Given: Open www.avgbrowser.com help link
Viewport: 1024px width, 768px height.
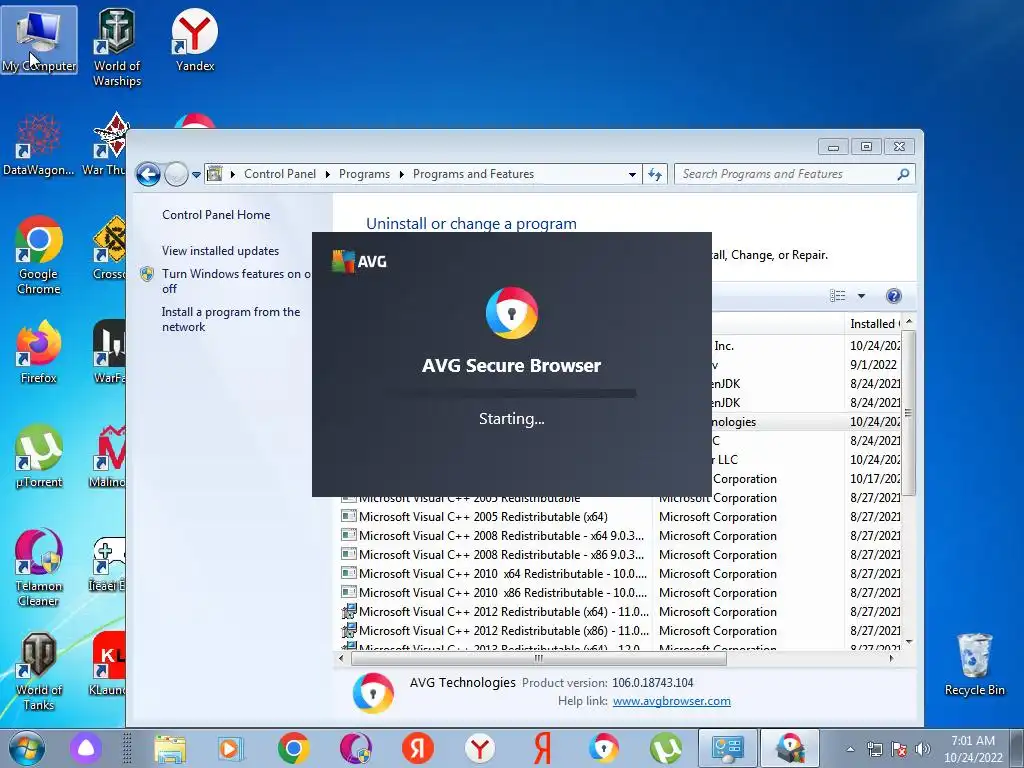Looking at the screenshot, I should [671, 701].
